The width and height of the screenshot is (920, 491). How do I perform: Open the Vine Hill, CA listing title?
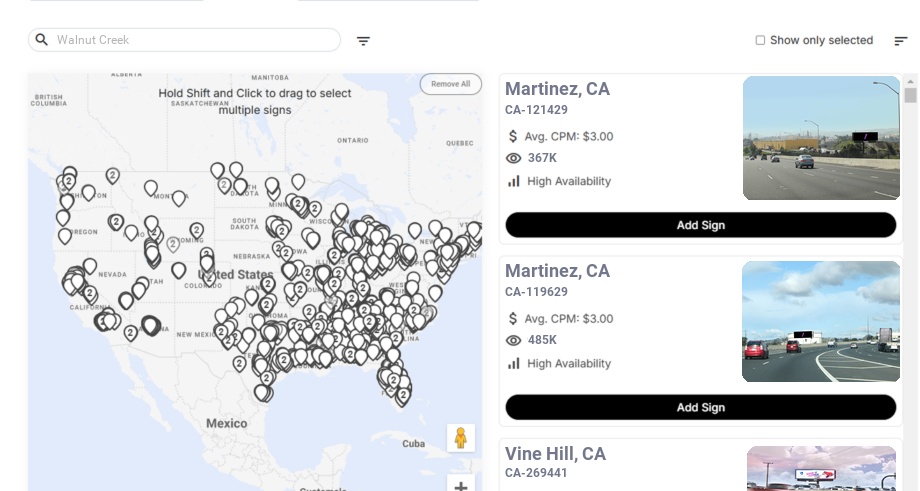coord(555,454)
